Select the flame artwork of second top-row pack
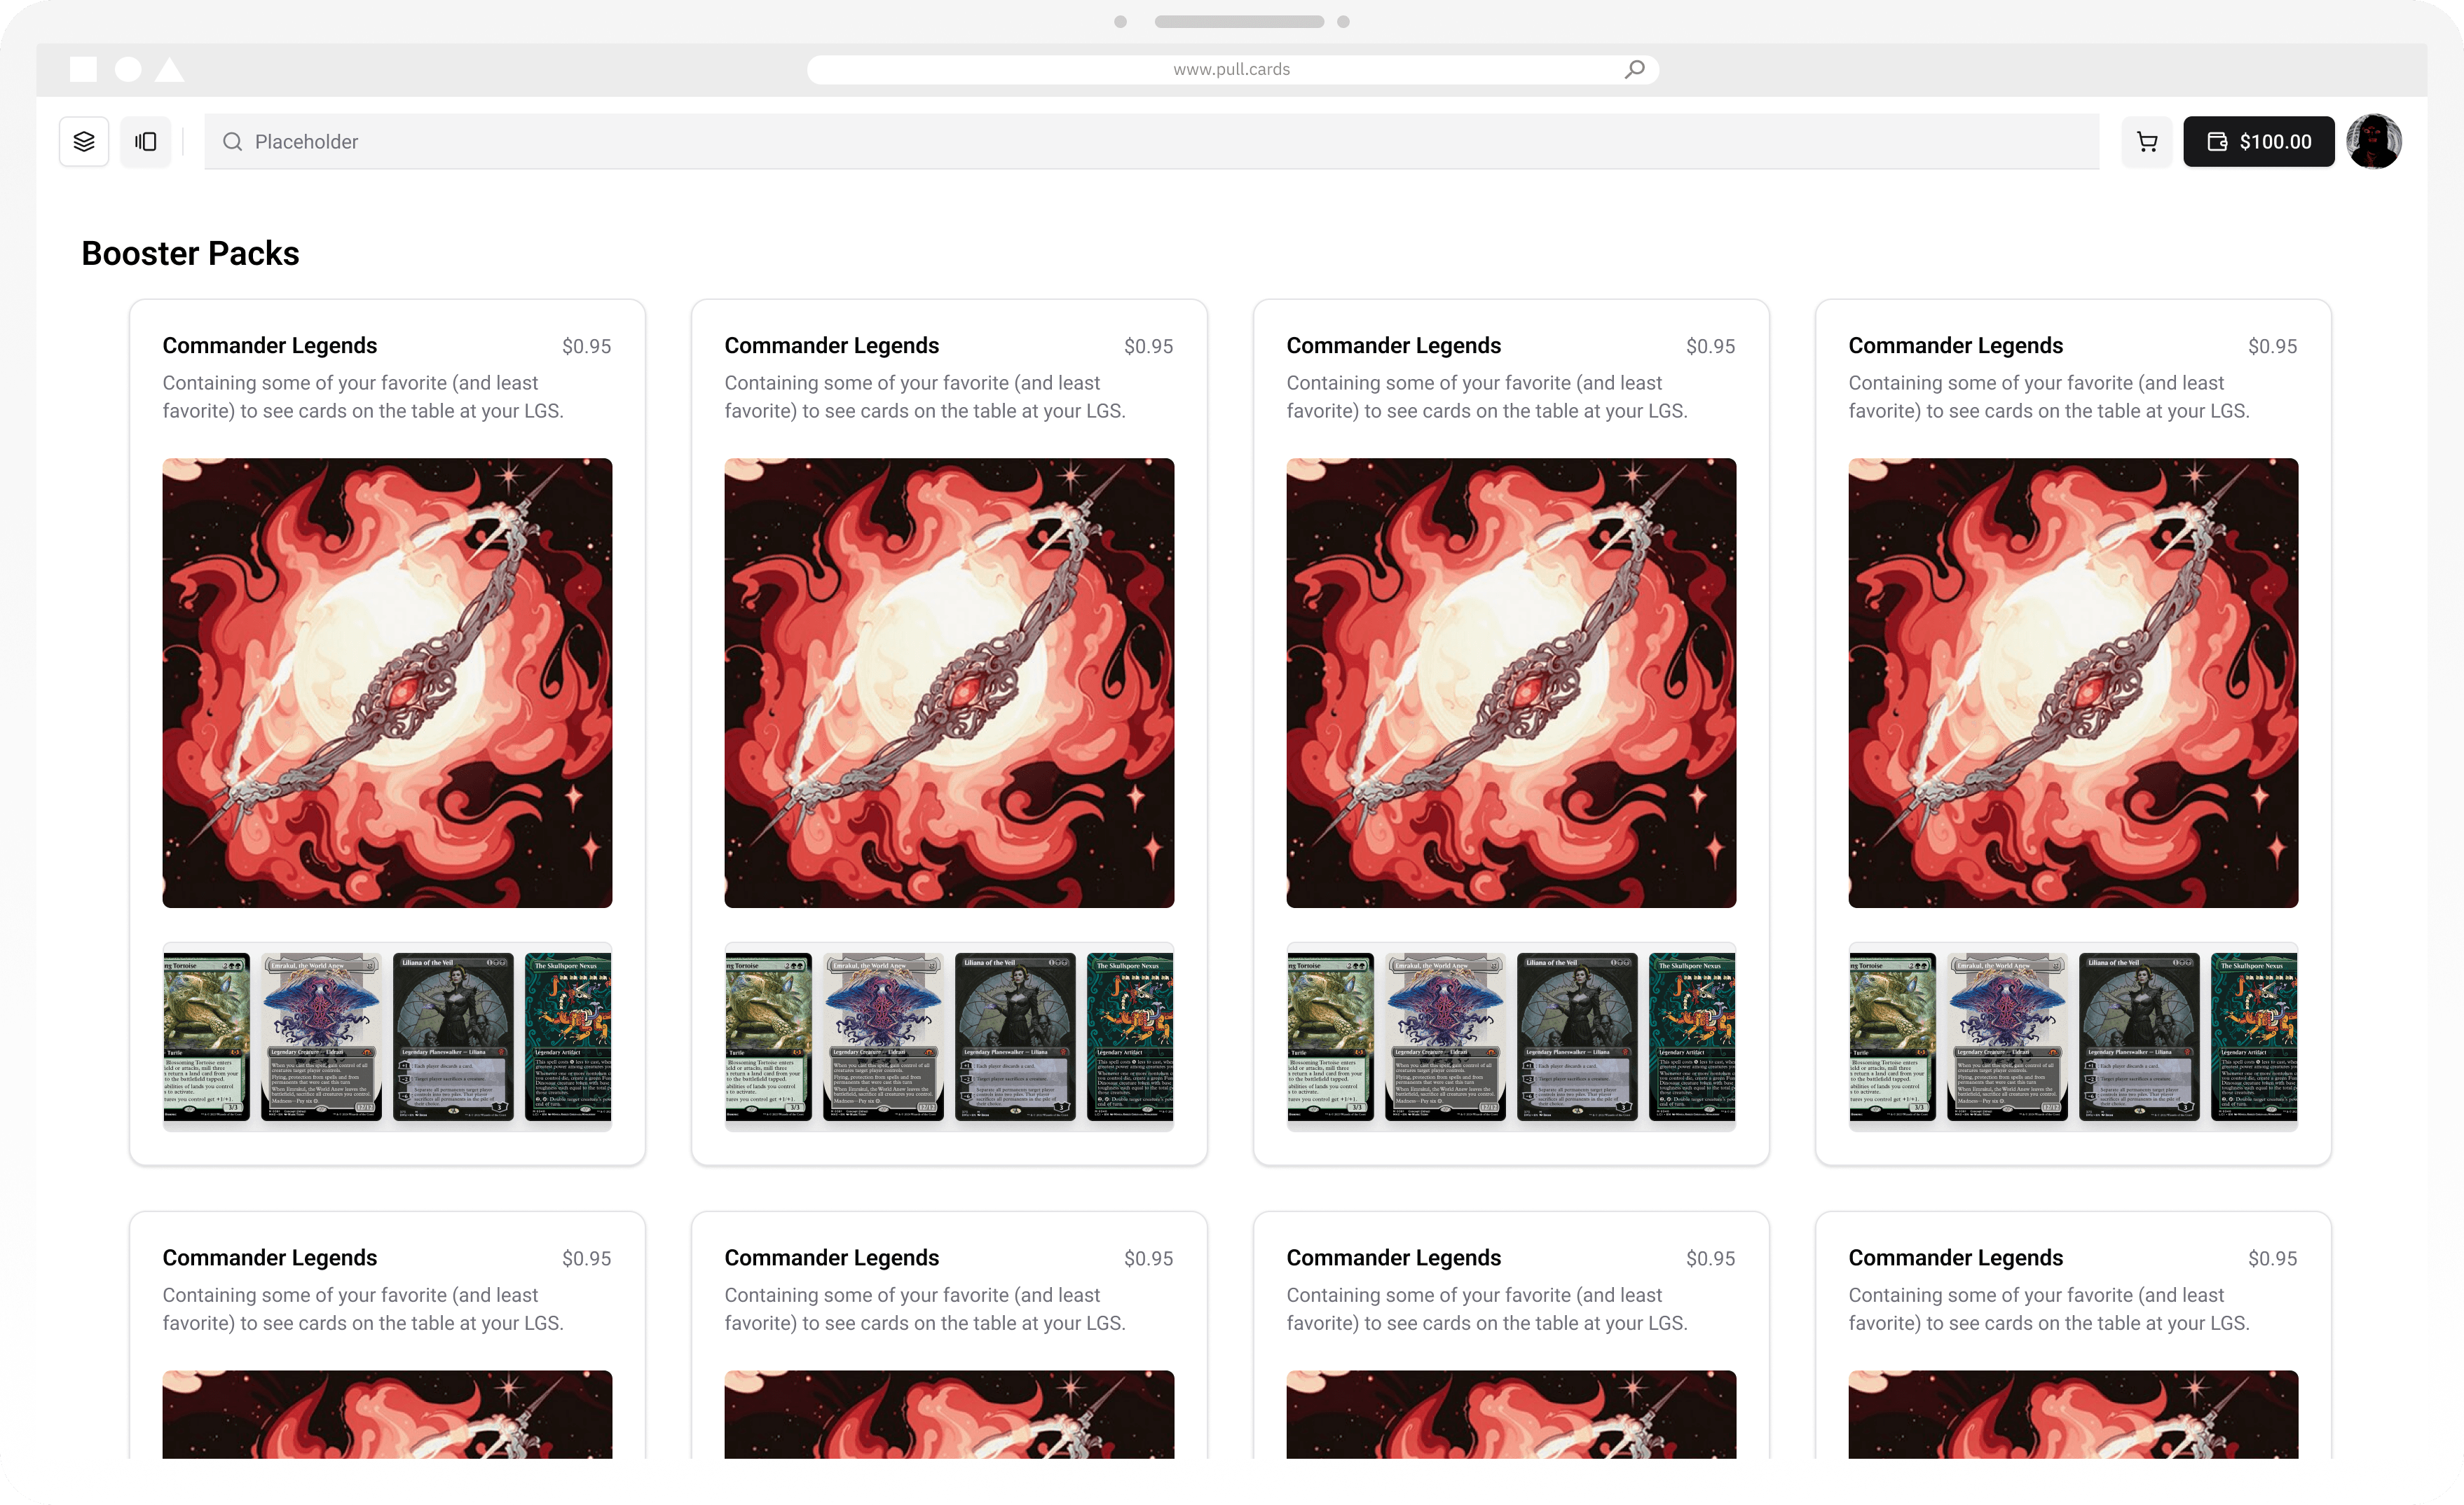The height and width of the screenshot is (1505, 2464). (x=950, y=683)
